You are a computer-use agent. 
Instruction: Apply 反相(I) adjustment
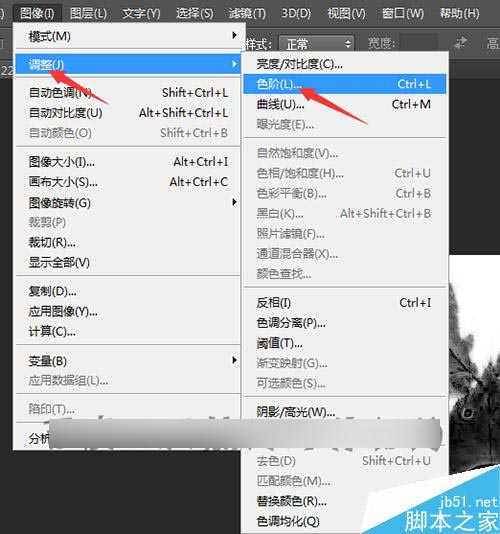pos(345,303)
